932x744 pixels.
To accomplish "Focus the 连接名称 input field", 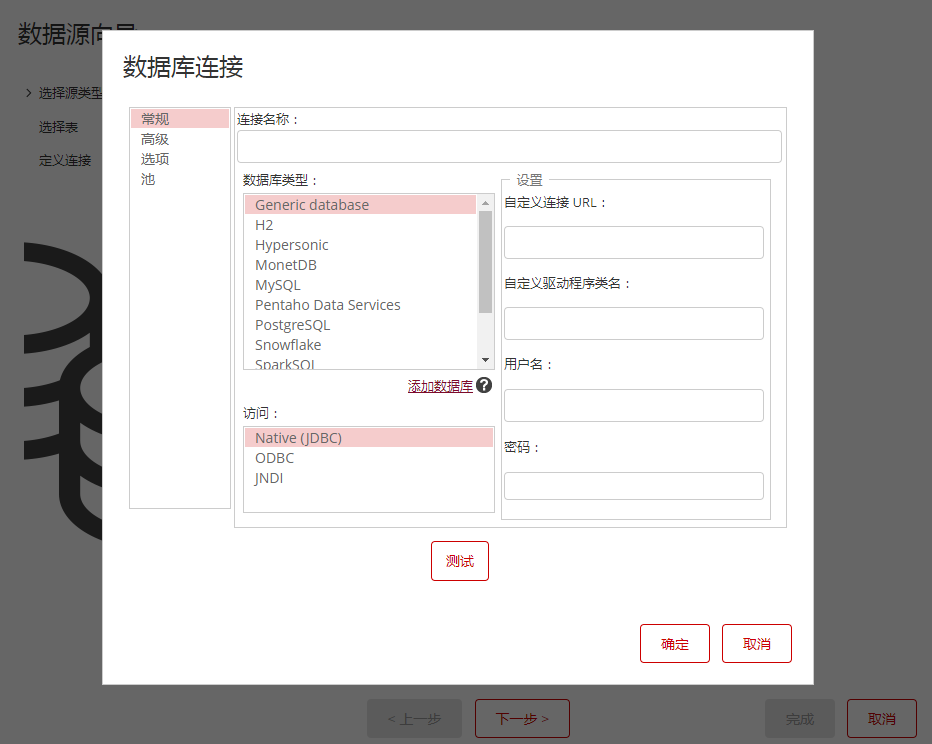I will [509, 146].
